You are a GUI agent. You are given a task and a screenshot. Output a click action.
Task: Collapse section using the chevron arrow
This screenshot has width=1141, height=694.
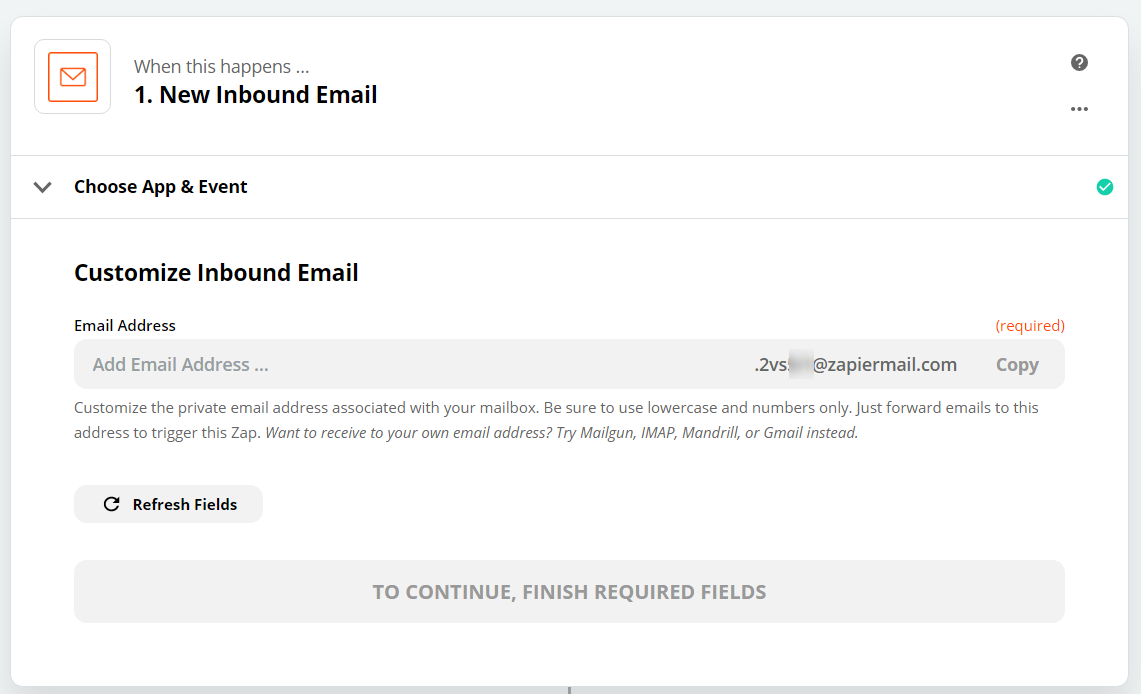(x=43, y=187)
